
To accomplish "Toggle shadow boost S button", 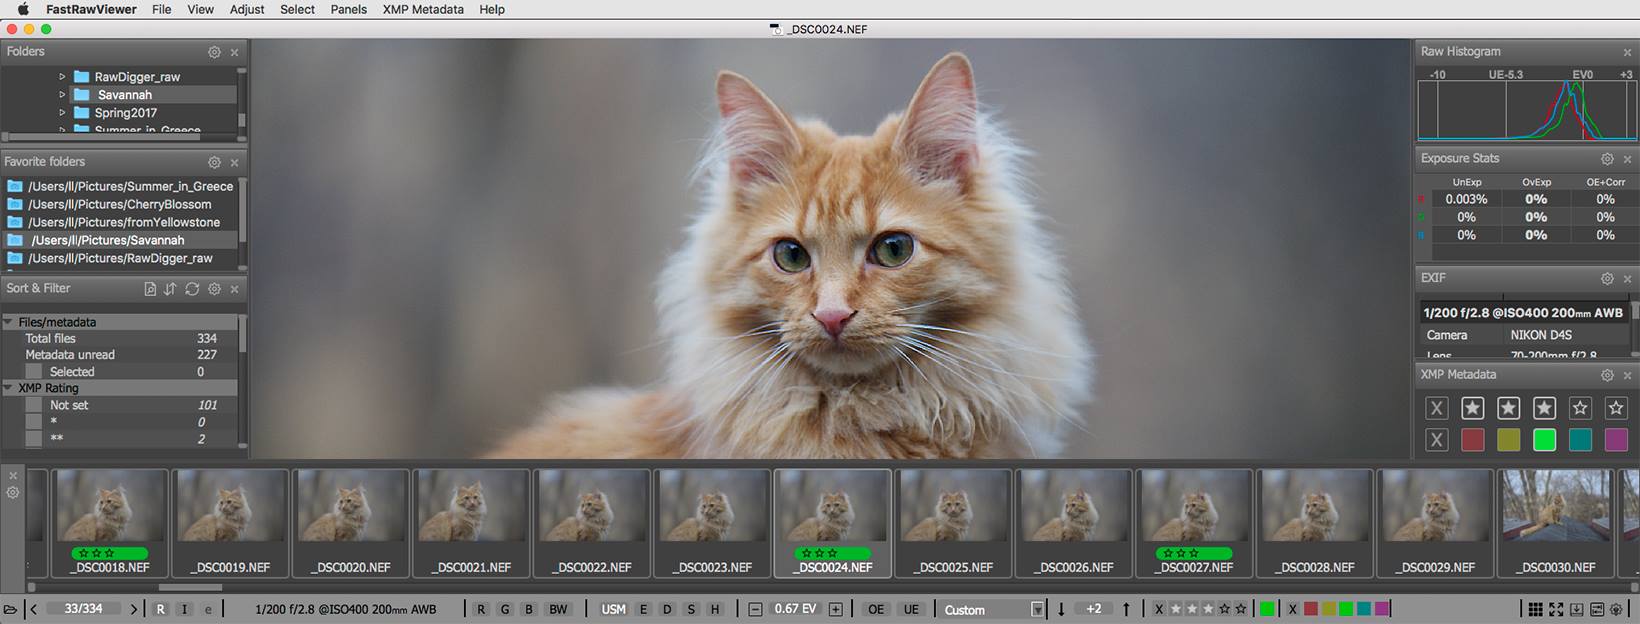I will 691,609.
